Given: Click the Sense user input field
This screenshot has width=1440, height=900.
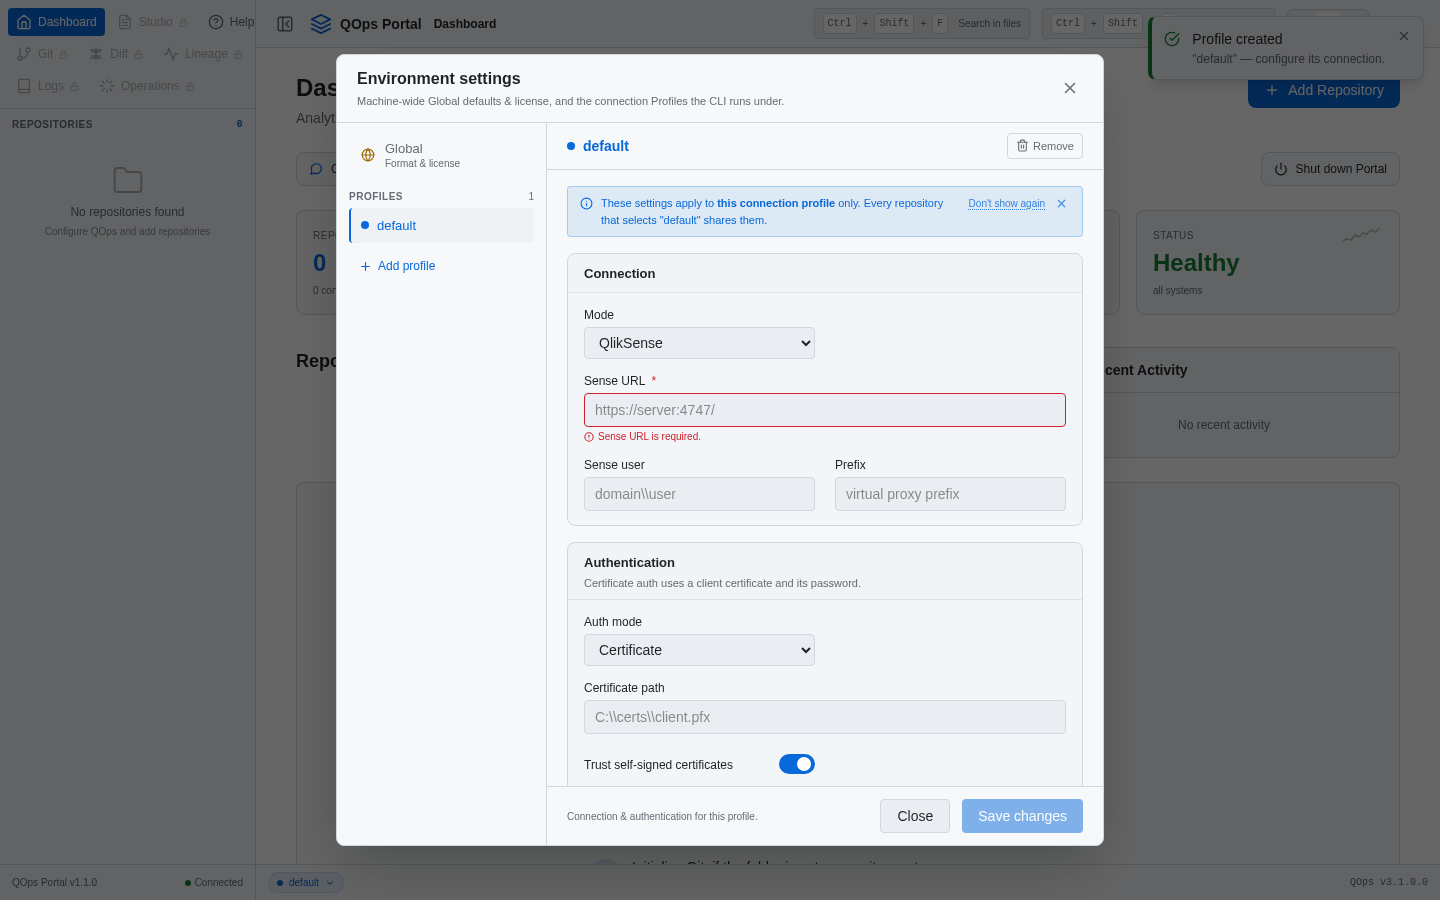Looking at the screenshot, I should click(x=699, y=494).
